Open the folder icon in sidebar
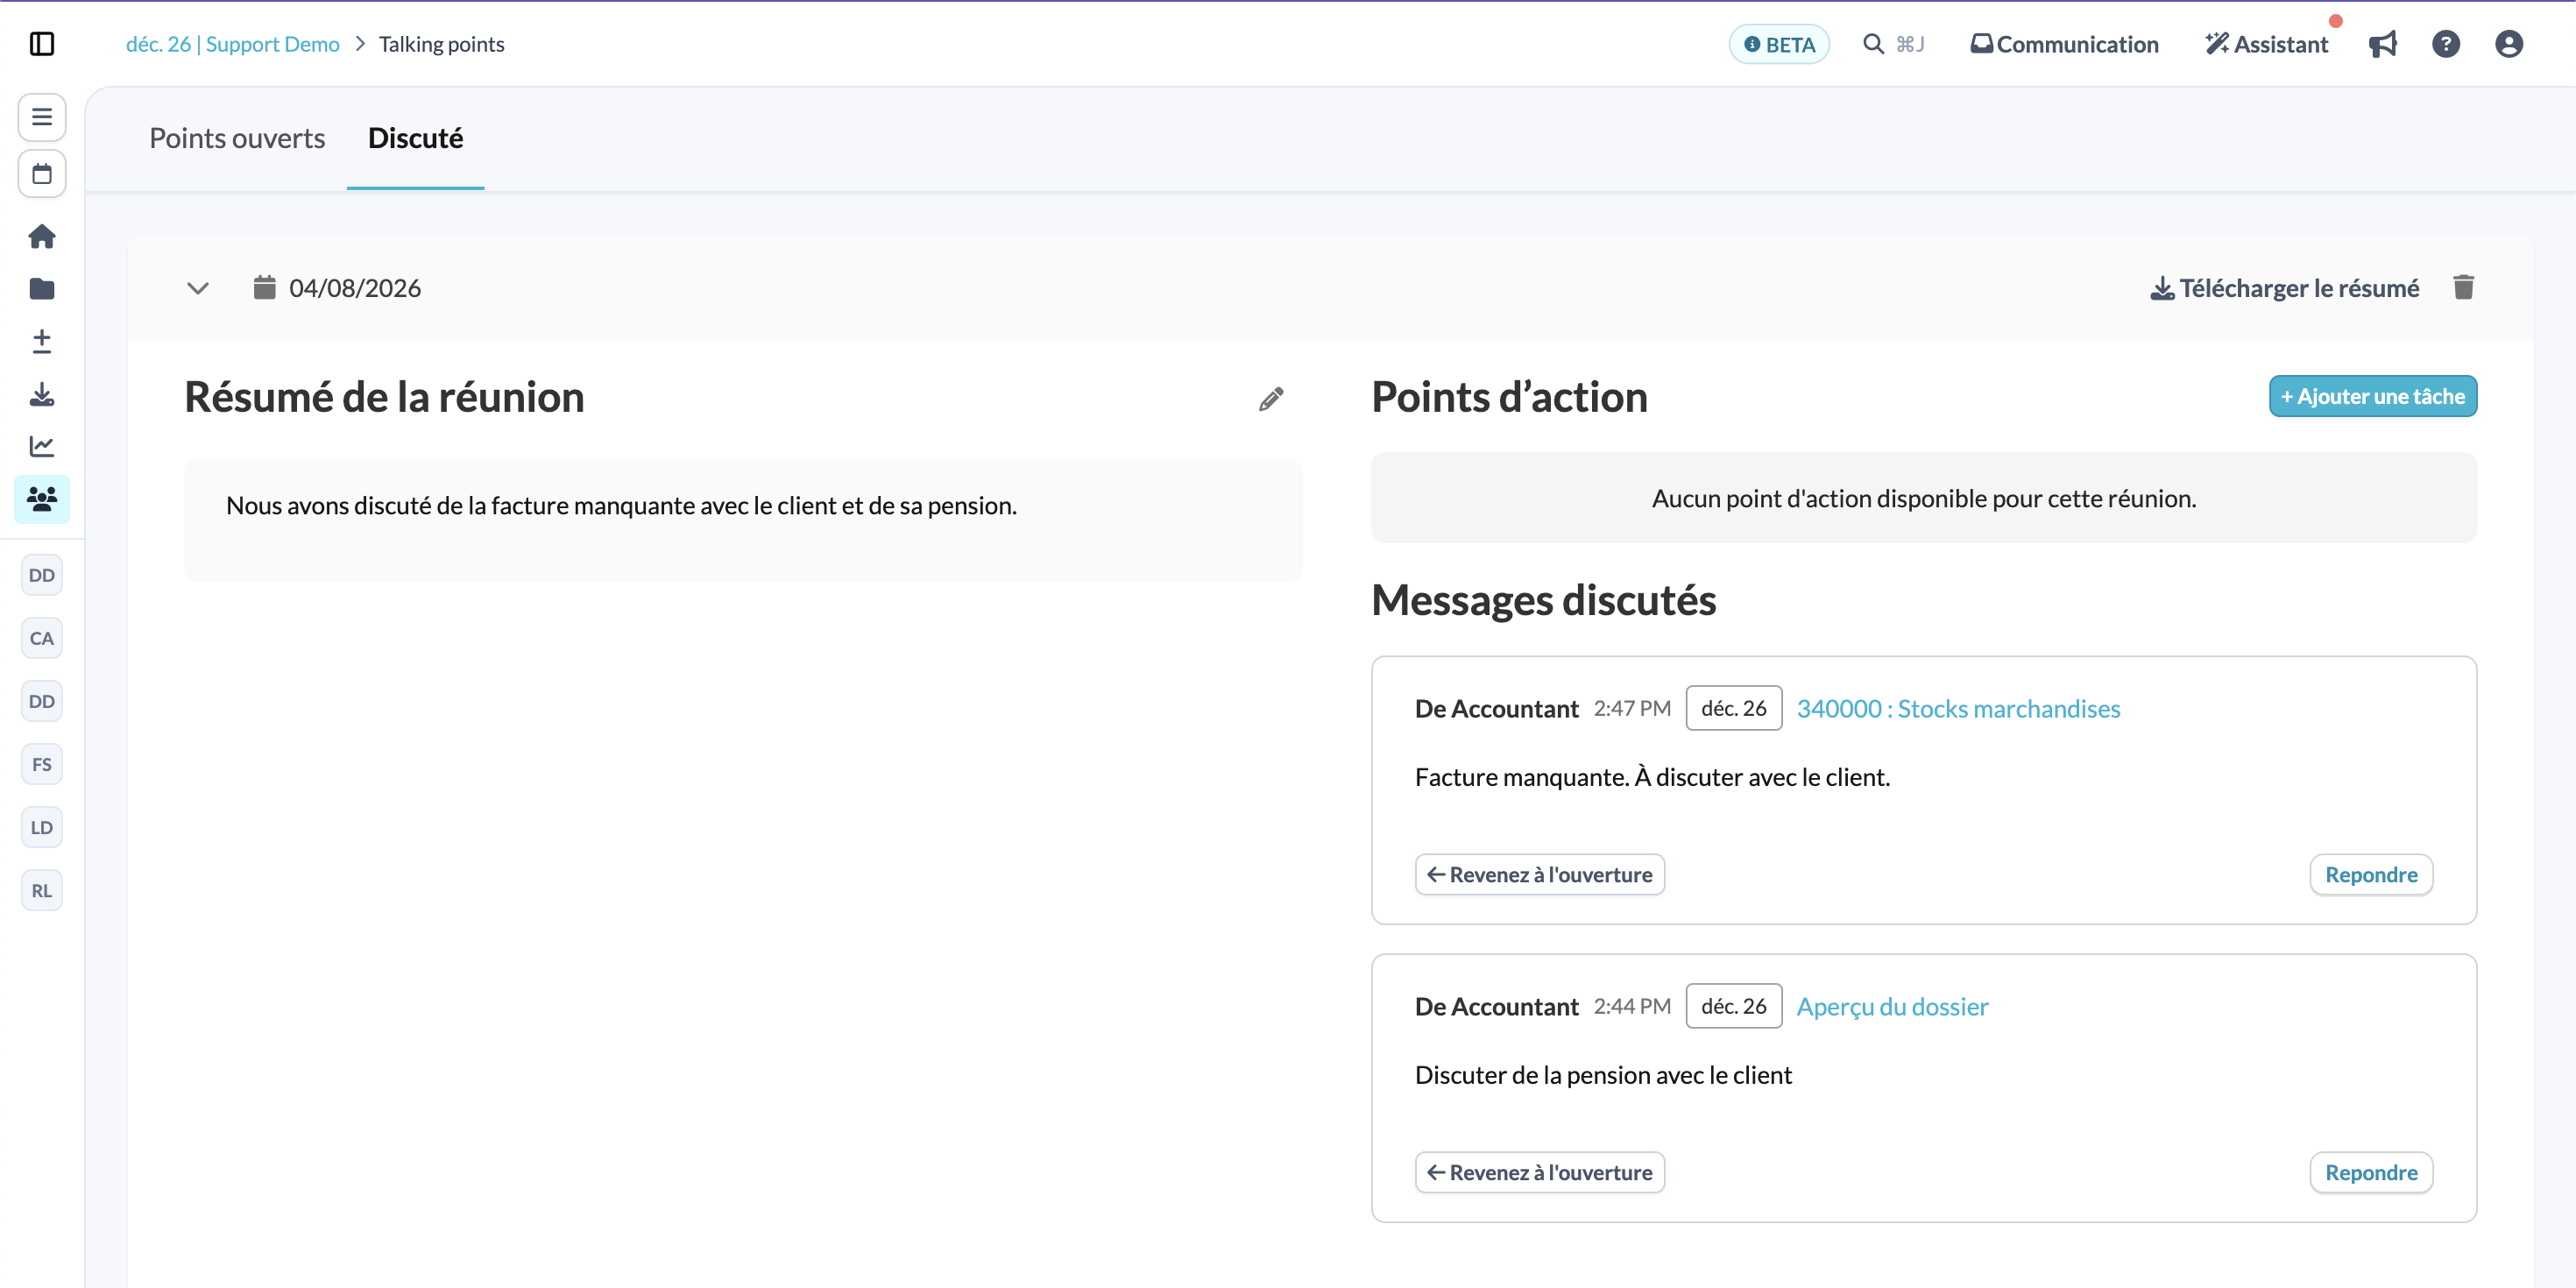The height and width of the screenshot is (1288, 2576). pos(42,289)
